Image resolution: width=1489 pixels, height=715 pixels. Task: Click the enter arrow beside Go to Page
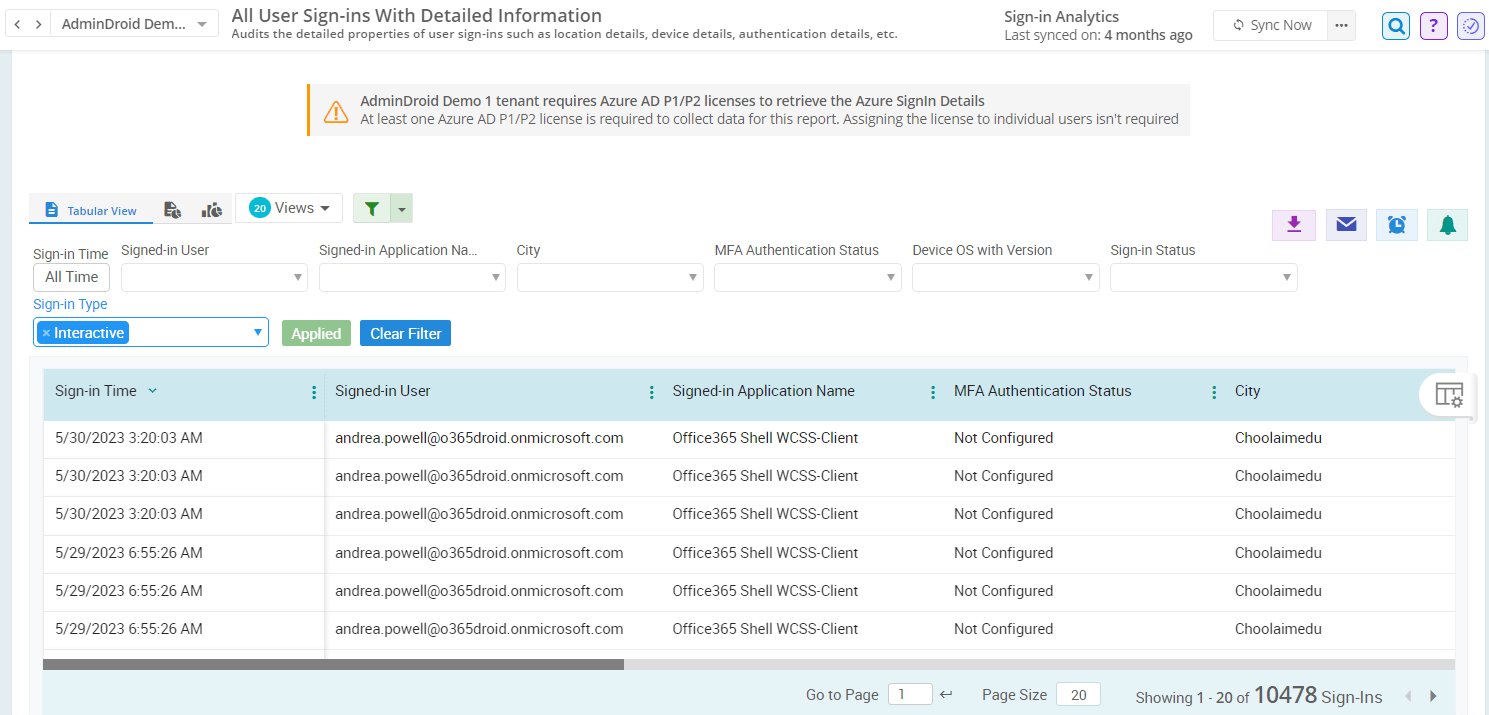pos(946,694)
